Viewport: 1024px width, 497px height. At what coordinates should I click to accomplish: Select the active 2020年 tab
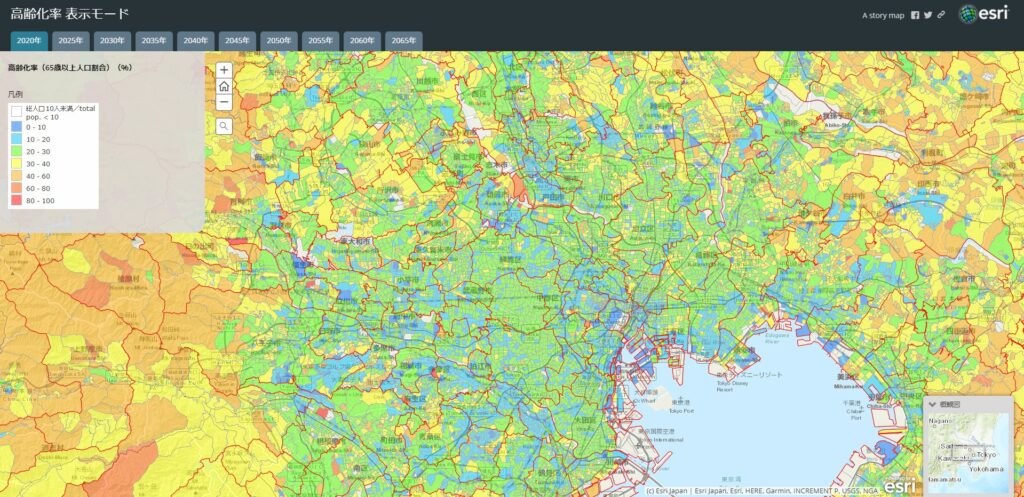click(29, 40)
